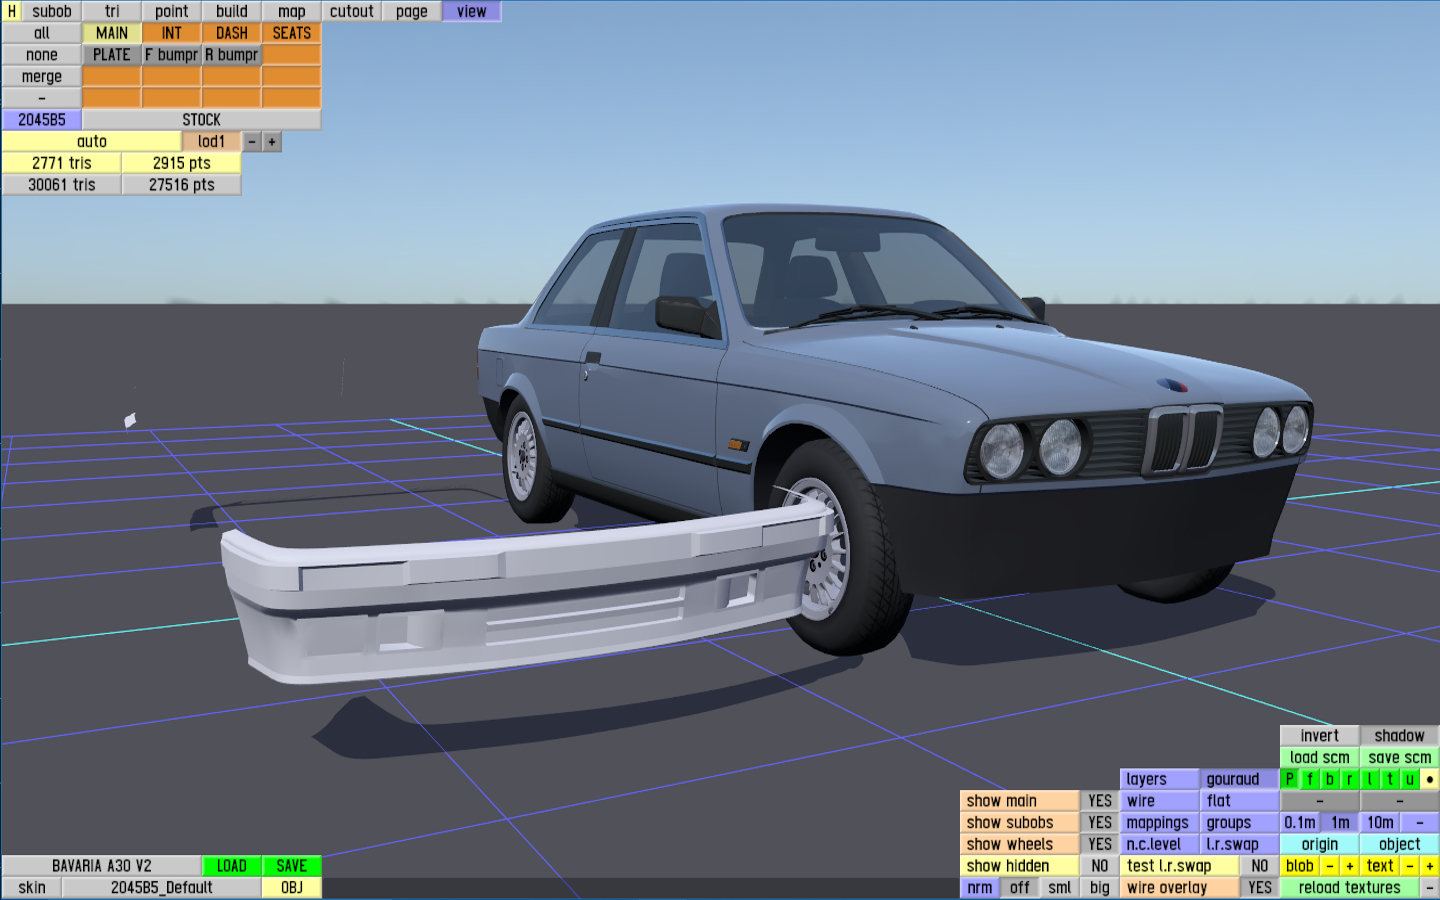Select the MAIN object

click(112, 33)
